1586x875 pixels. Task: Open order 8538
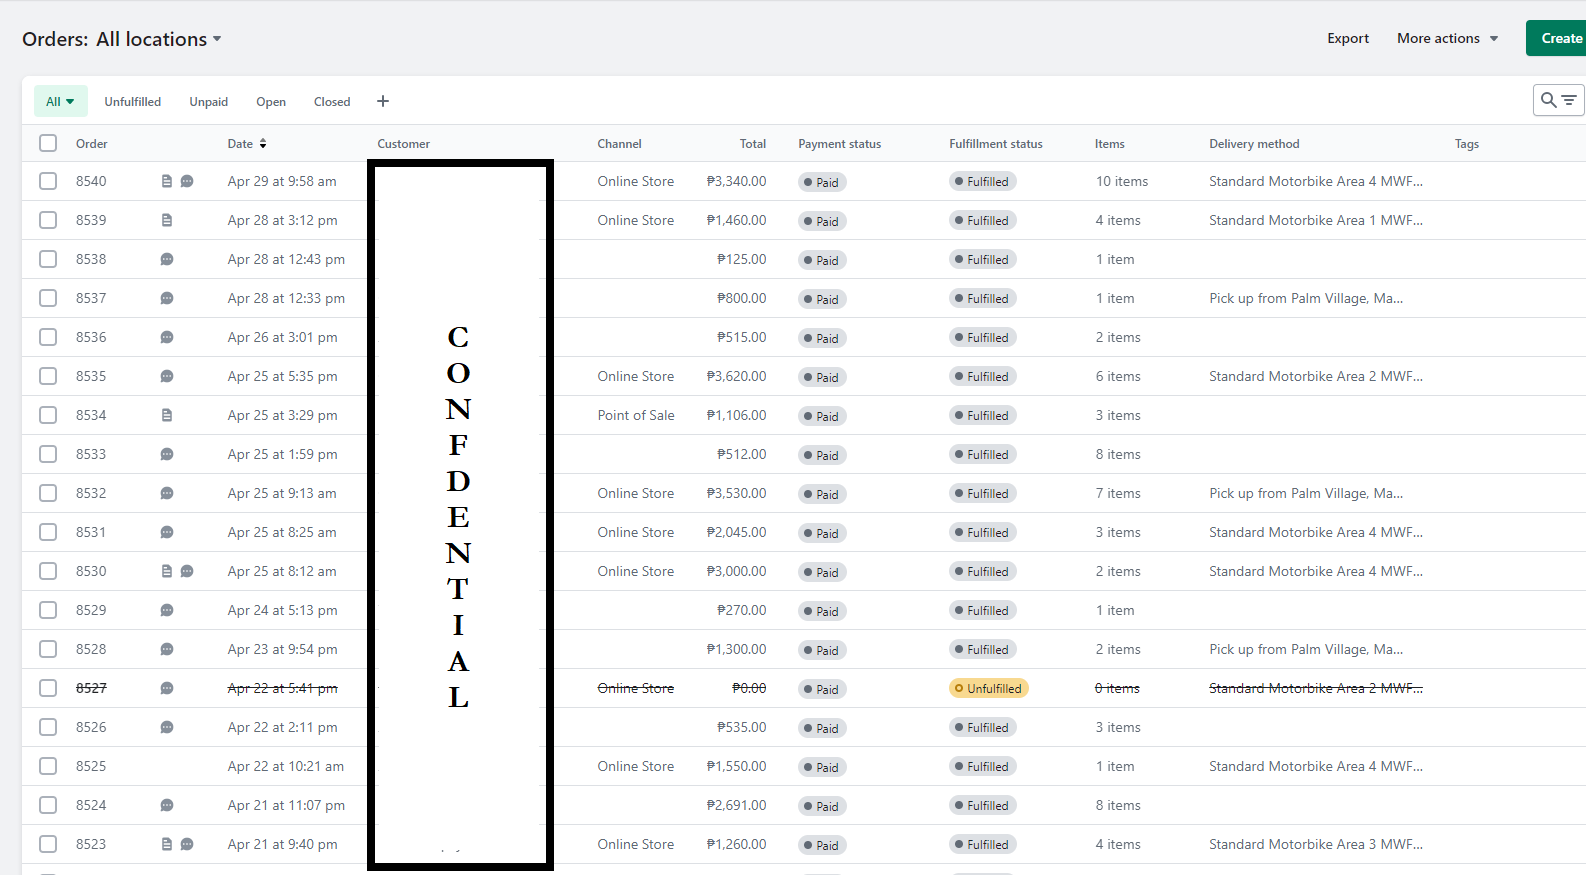(91, 259)
